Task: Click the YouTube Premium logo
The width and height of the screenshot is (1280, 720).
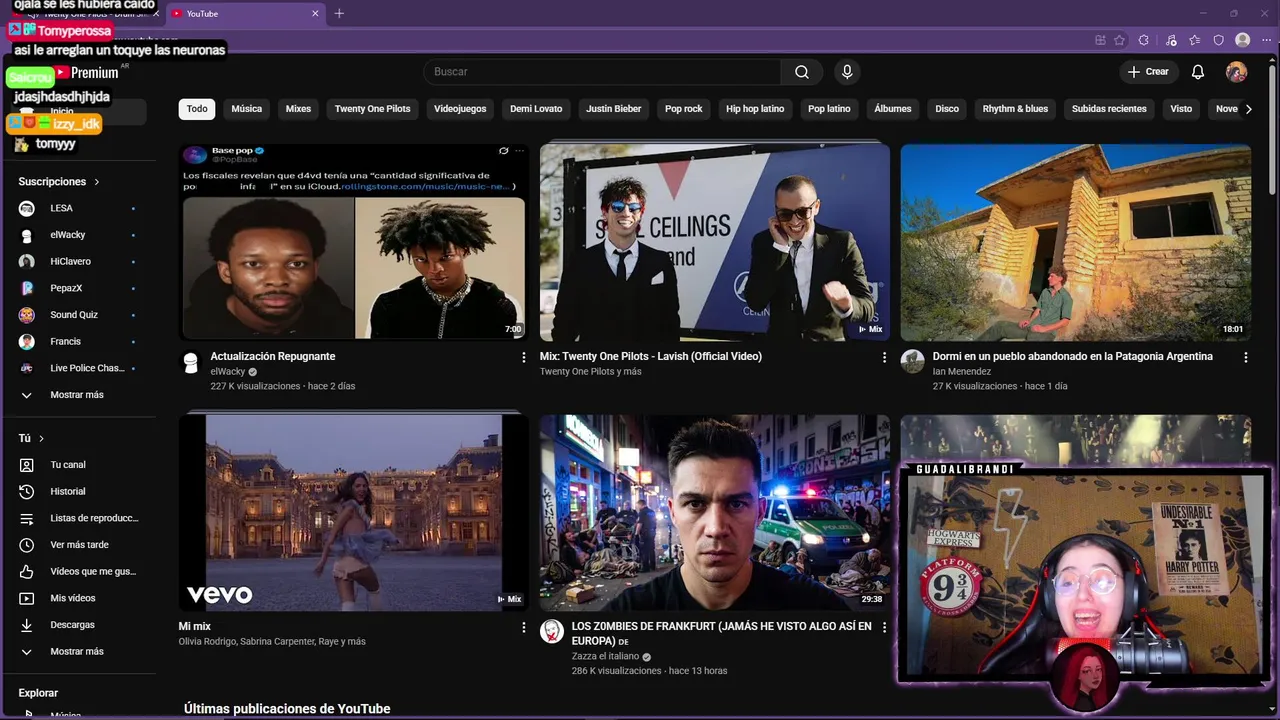Action: [87, 72]
